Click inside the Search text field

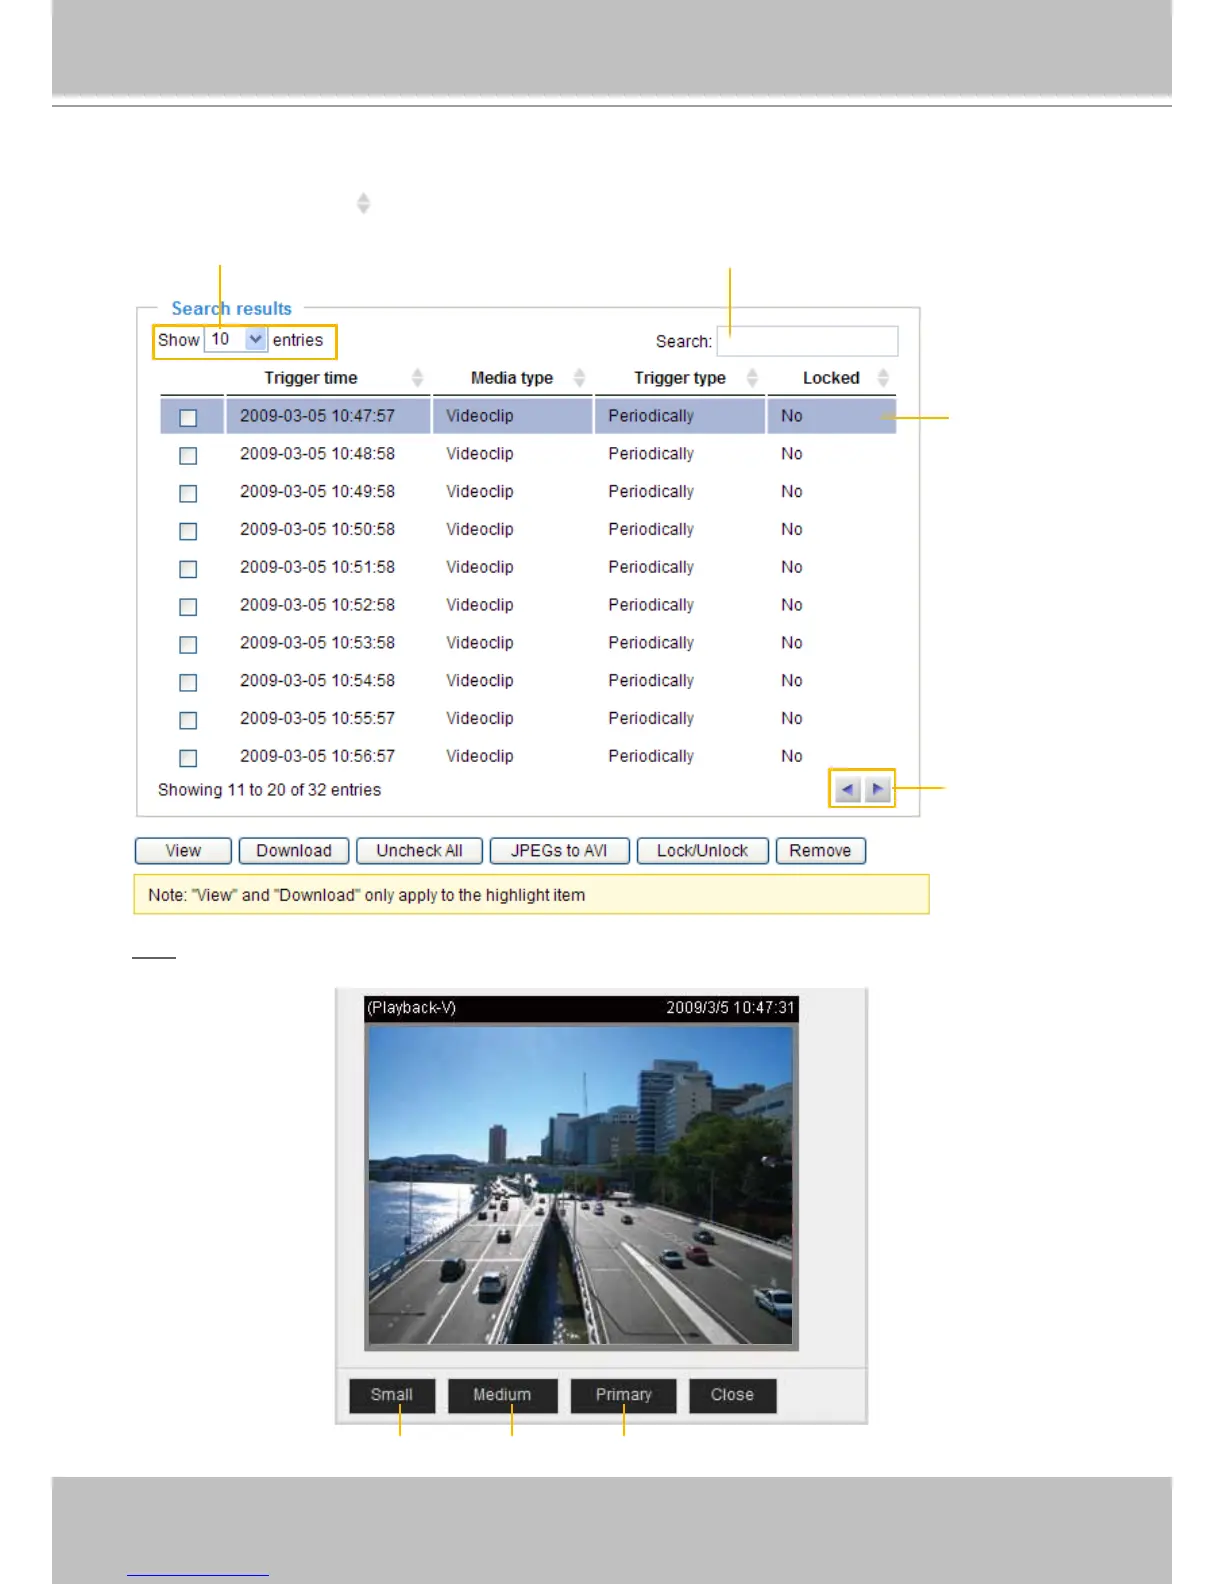pos(807,341)
